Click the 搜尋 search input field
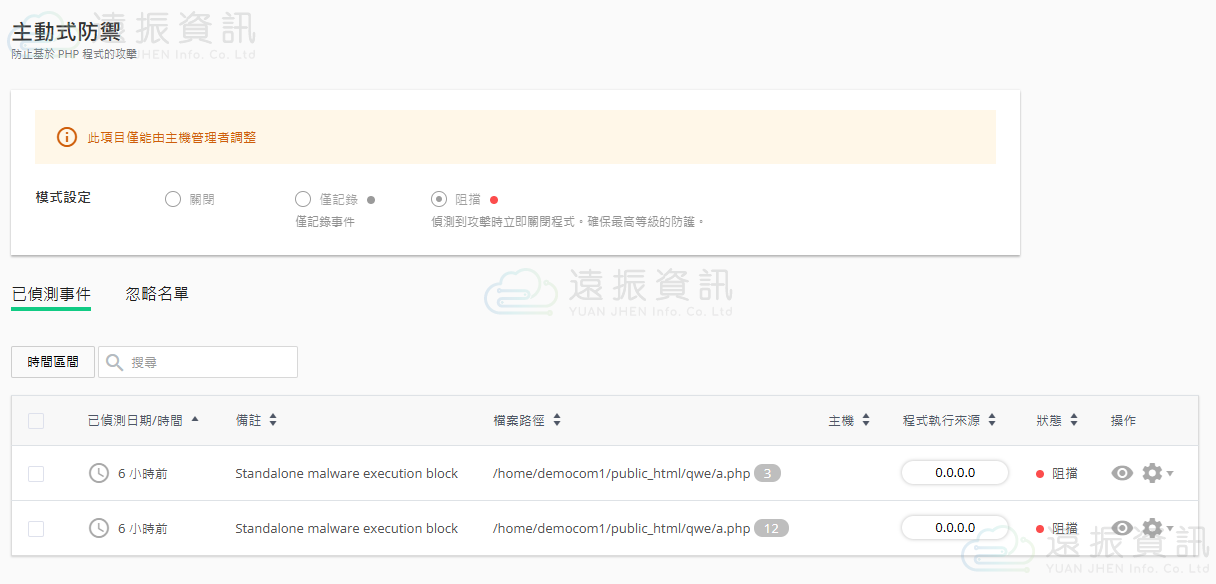The height and width of the screenshot is (584, 1216). [x=210, y=362]
